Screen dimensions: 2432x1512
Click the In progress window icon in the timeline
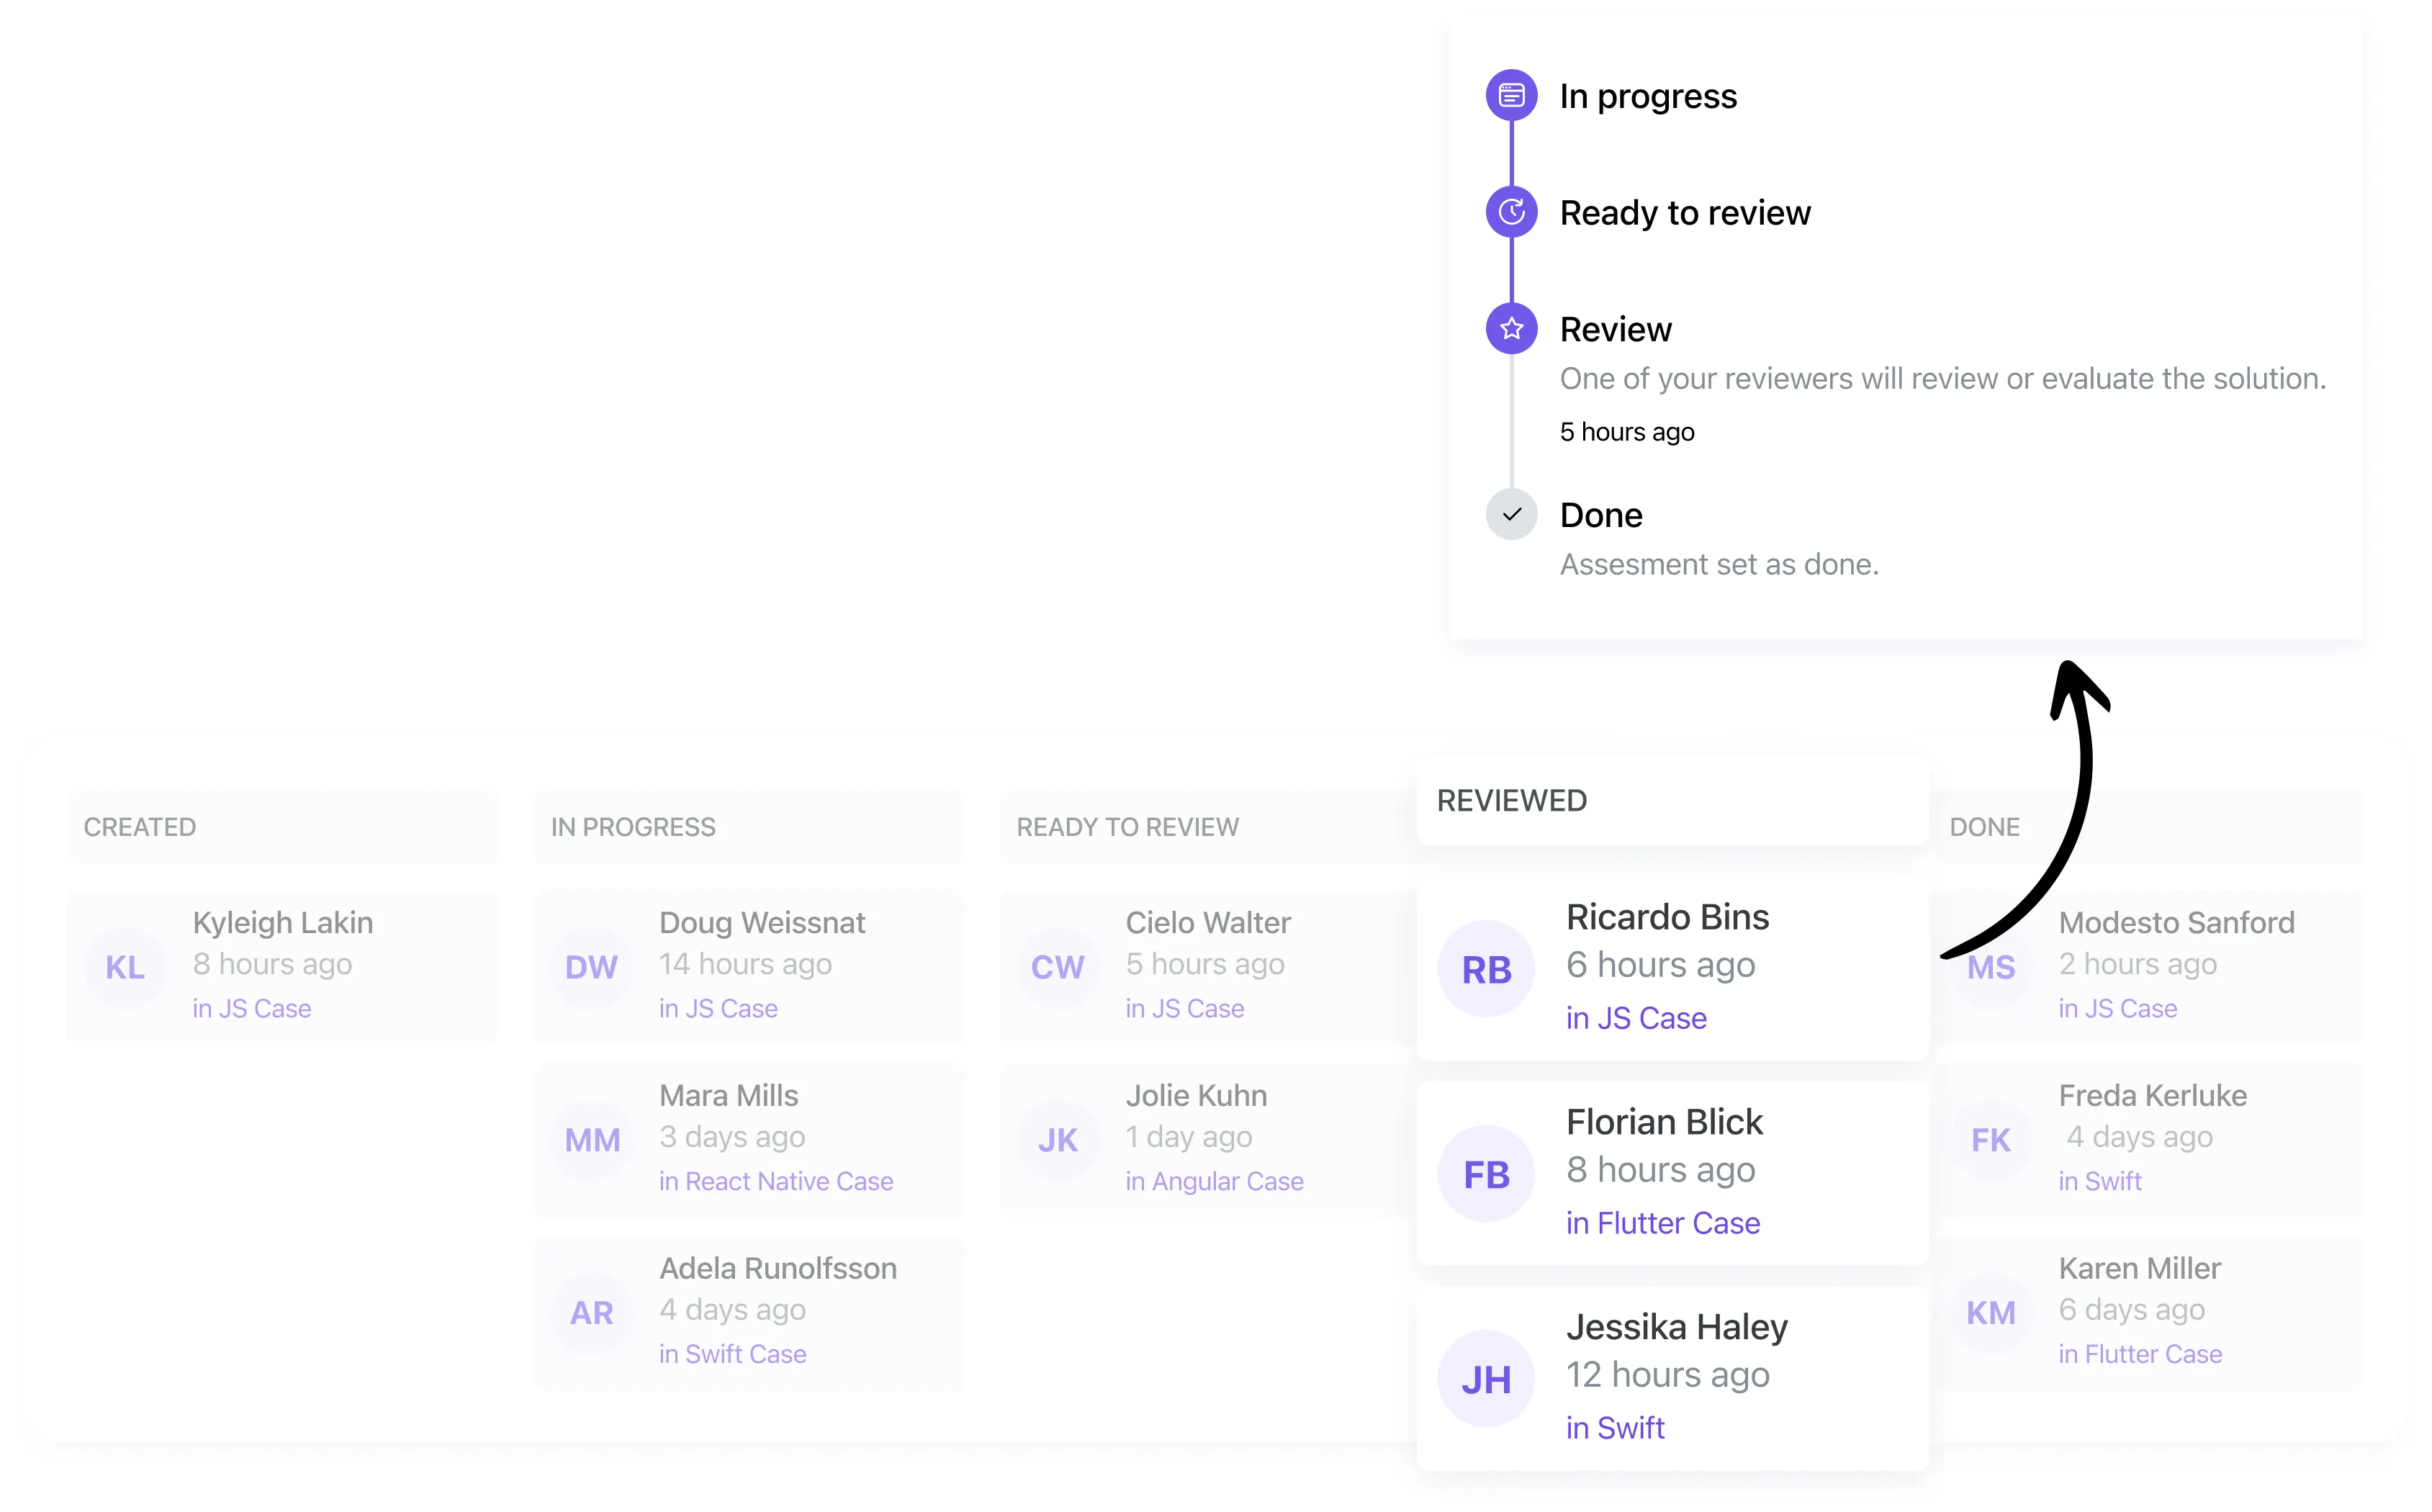pyautogui.click(x=1510, y=95)
